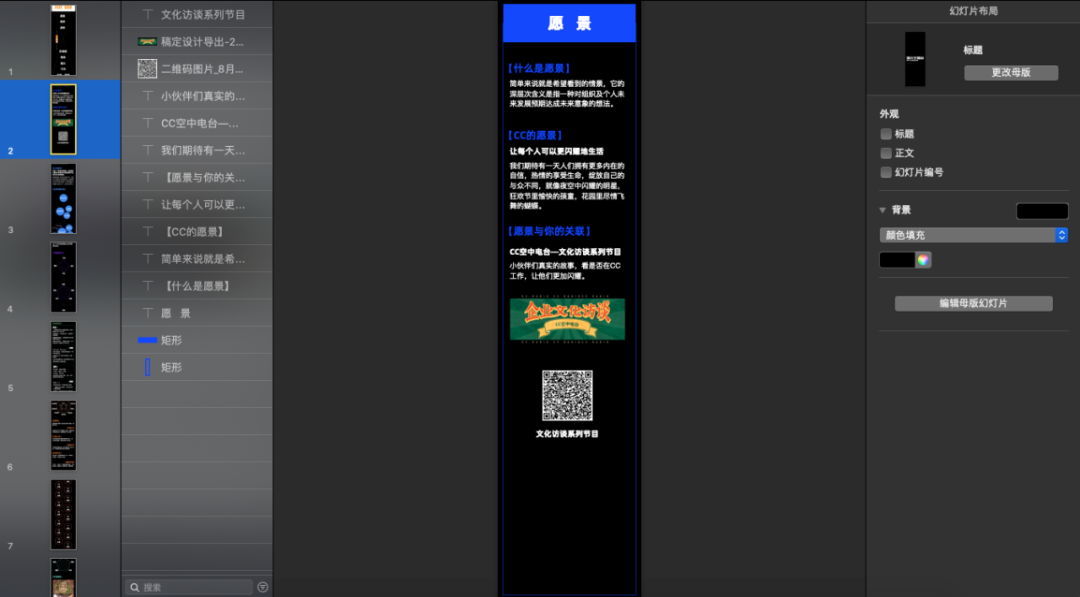Open the color wheel picker in background section
Screen dimensions: 1080x597
923,260
